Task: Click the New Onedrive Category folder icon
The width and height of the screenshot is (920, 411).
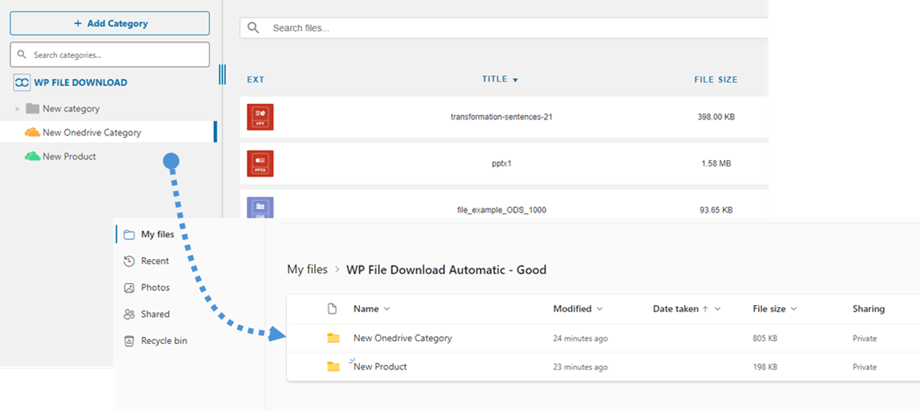Action: click(333, 338)
